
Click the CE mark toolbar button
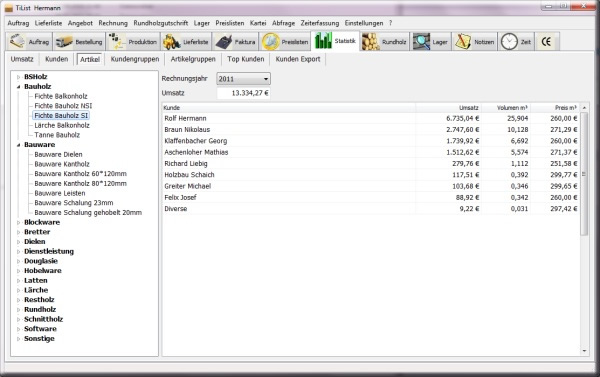click(546, 42)
